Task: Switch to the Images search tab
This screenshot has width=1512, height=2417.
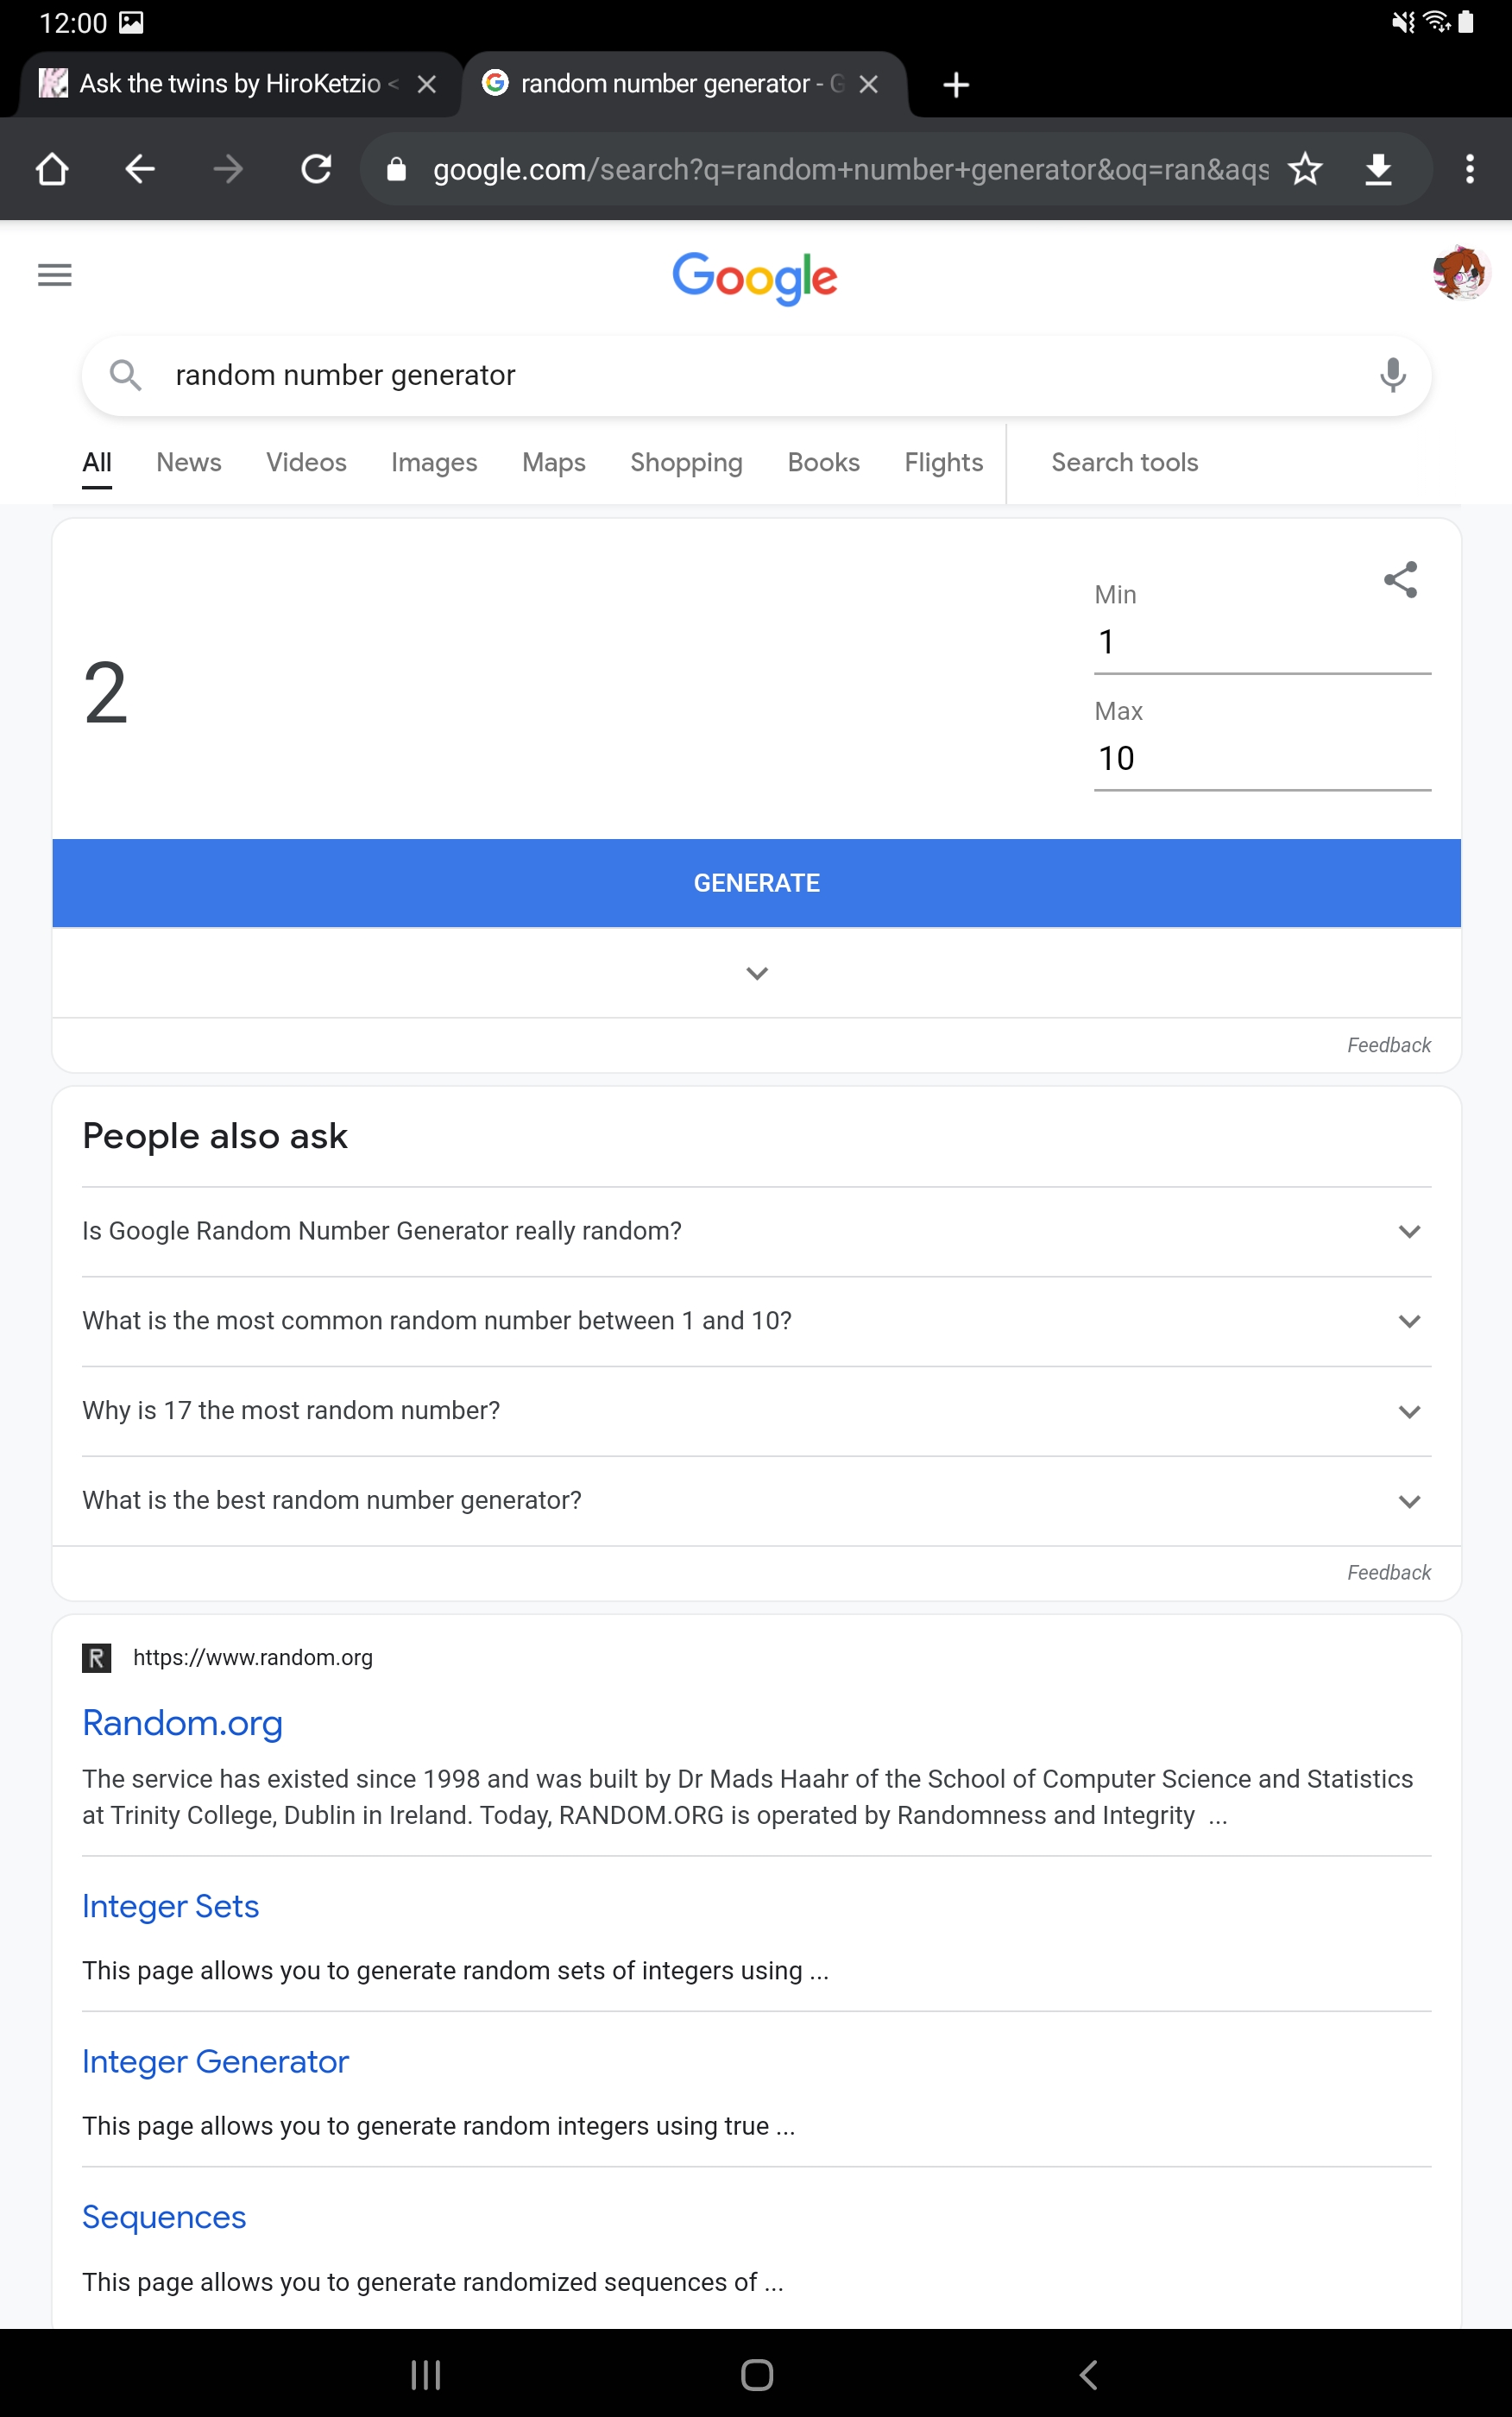Action: click(434, 462)
